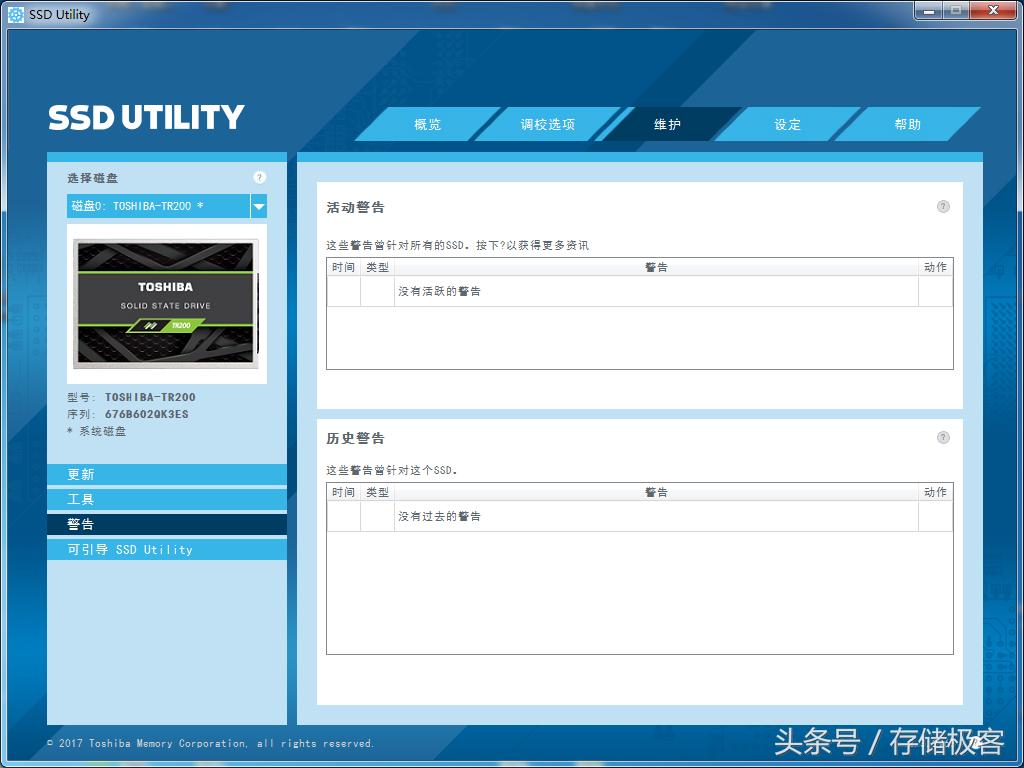Click the 时间 column header in 活动警告
This screenshot has width=1024, height=768.
(x=343, y=267)
